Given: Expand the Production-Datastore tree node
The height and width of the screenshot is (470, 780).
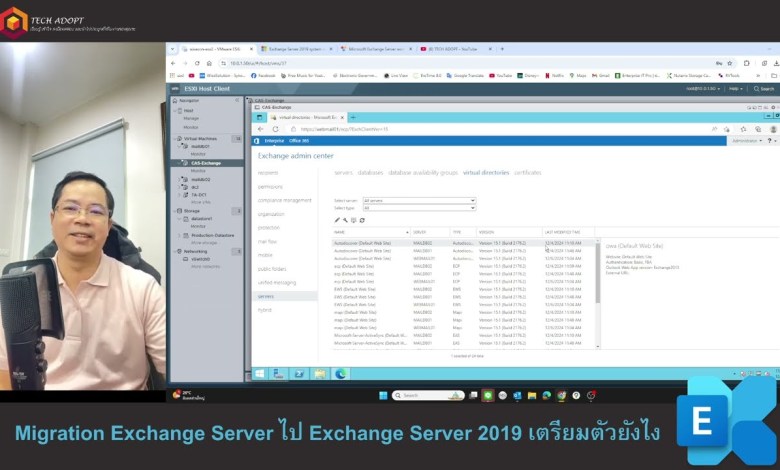Looking at the screenshot, I should (x=180, y=235).
